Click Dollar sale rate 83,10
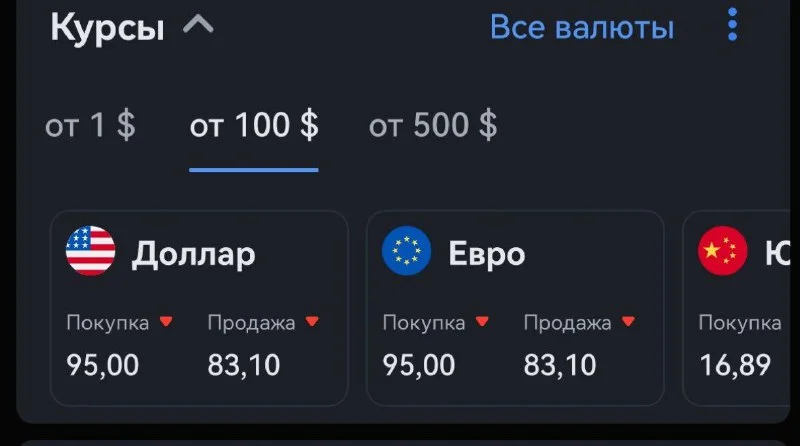Screen dimensions: 800x446 coord(244,365)
